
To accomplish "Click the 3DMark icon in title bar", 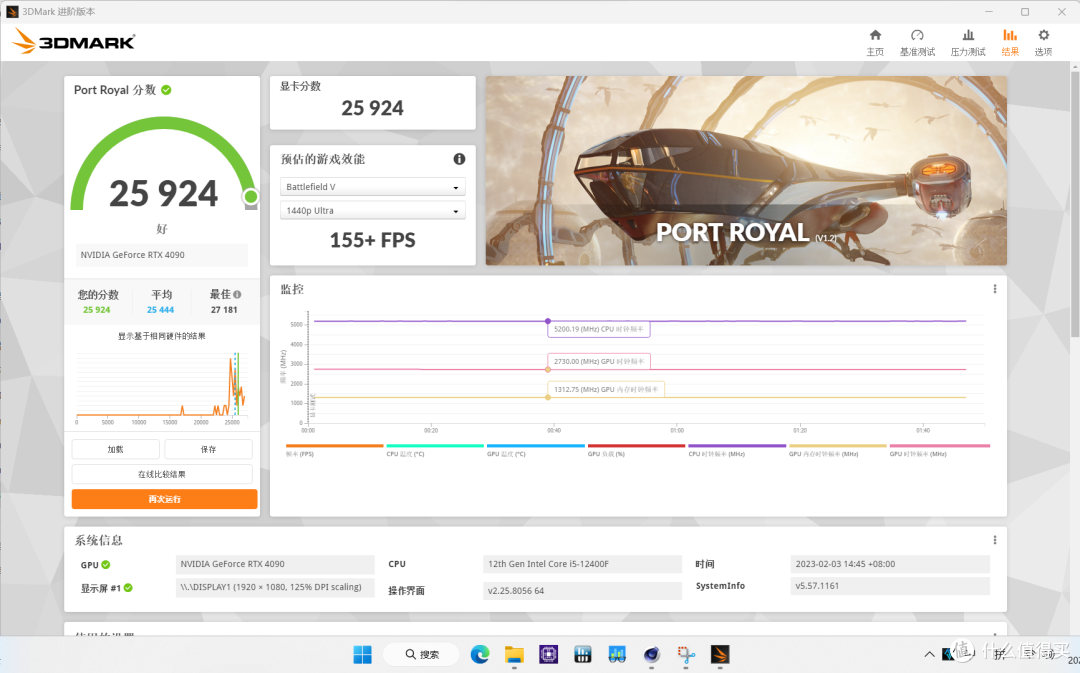I will click(x=12, y=12).
